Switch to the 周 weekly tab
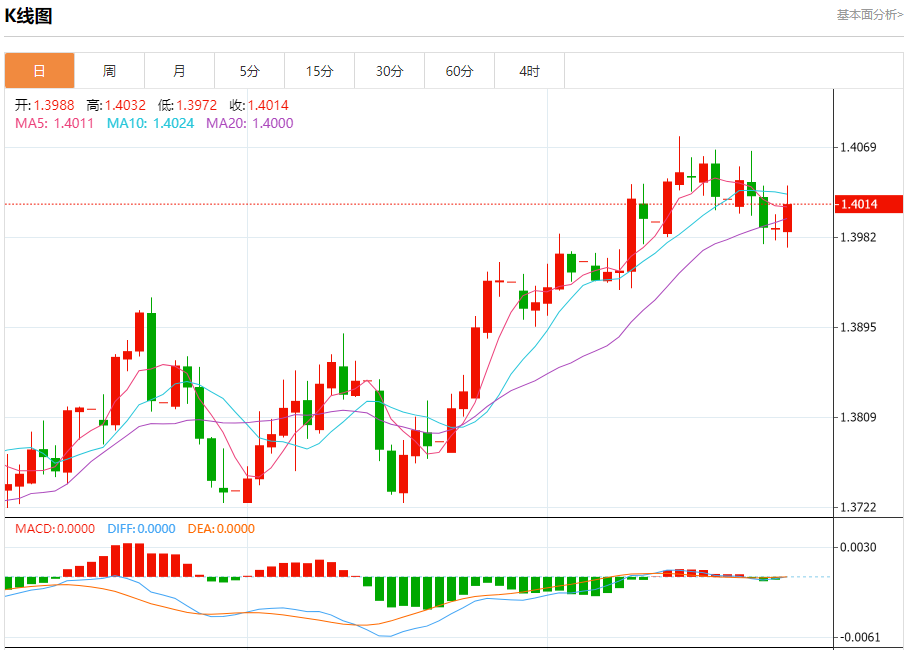This screenshot has width=910, height=650. point(109,71)
